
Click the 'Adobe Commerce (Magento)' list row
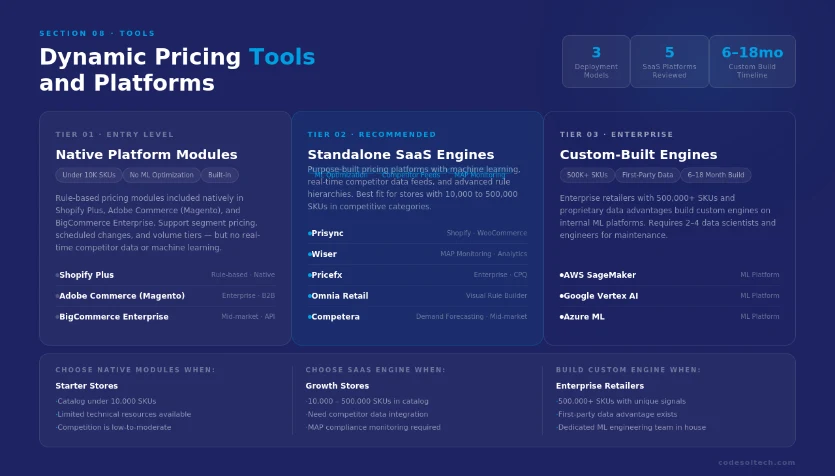pos(165,296)
